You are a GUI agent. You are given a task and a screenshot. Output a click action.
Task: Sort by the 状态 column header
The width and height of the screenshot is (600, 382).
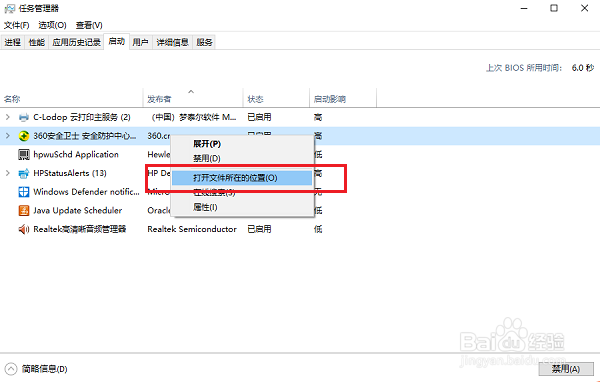point(276,99)
